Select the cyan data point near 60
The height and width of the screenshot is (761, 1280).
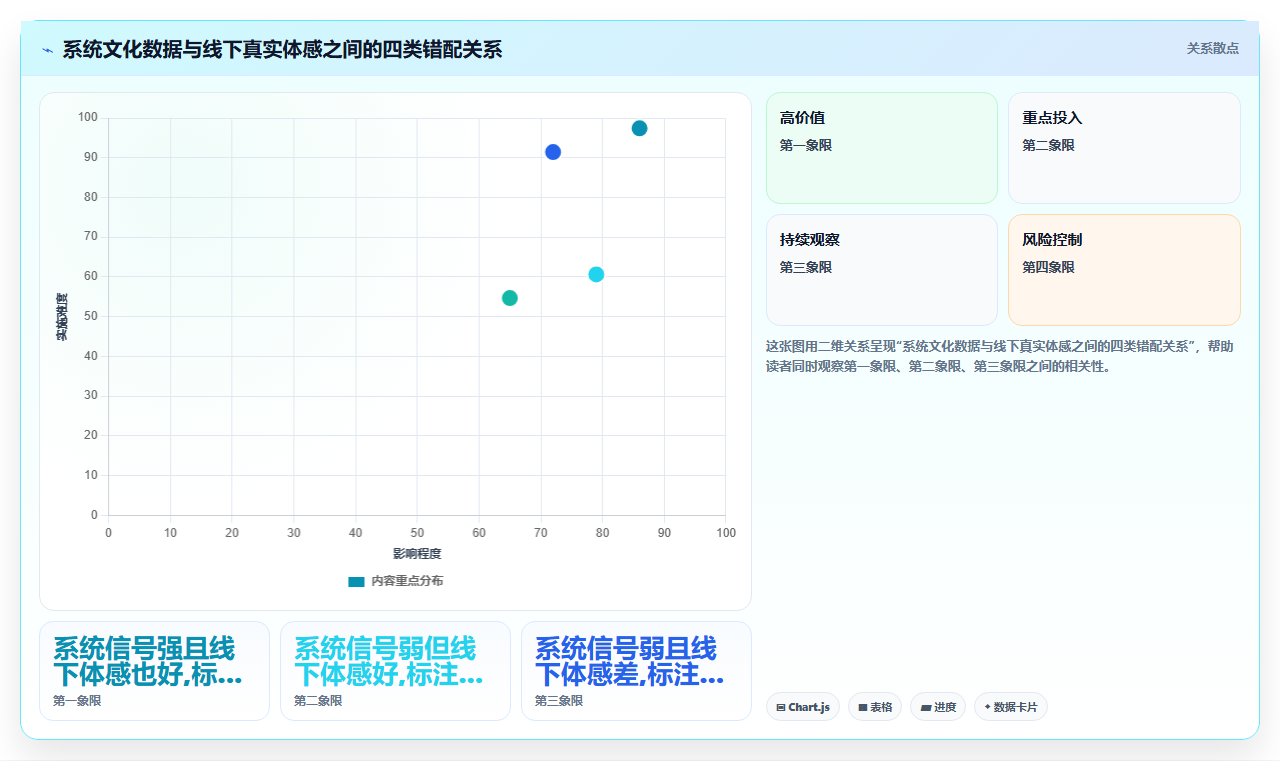pos(596,274)
